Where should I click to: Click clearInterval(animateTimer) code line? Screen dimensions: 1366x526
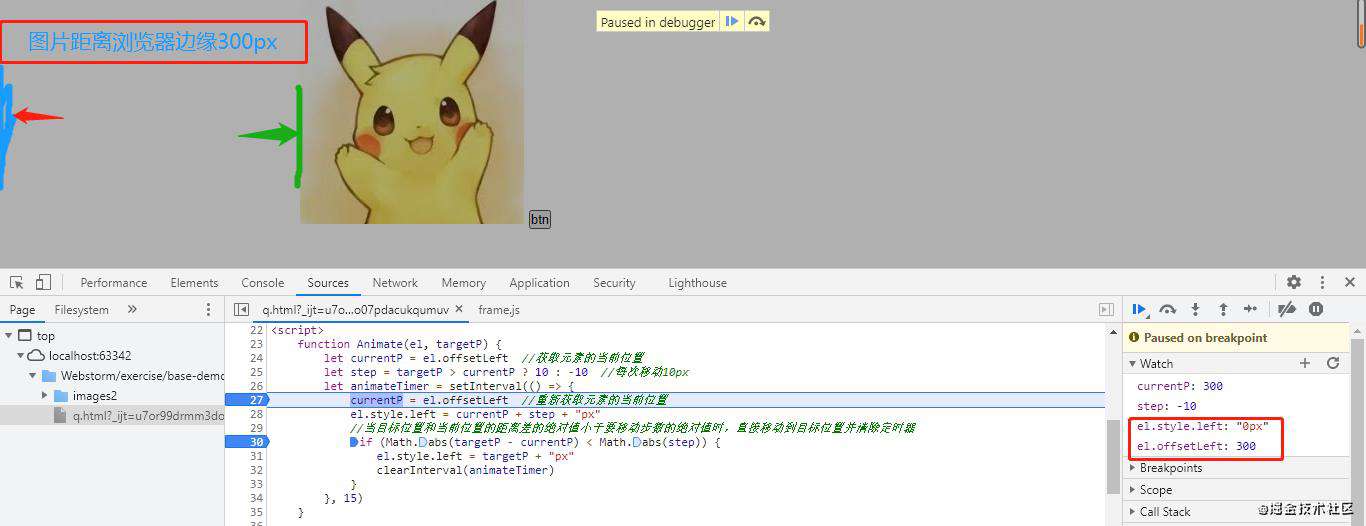tap(465, 470)
